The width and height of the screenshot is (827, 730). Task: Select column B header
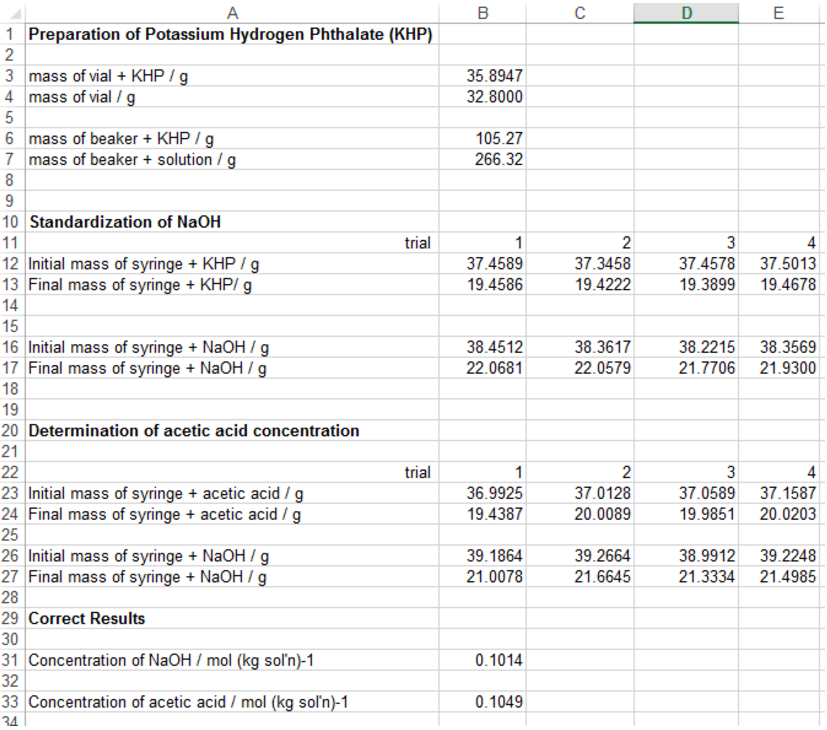point(484,13)
